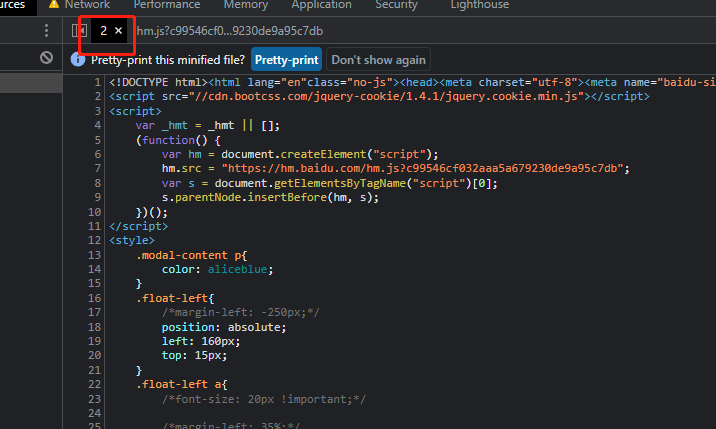Set a breakpoint on line number 6
This screenshot has width=716, height=429.
click(97, 154)
